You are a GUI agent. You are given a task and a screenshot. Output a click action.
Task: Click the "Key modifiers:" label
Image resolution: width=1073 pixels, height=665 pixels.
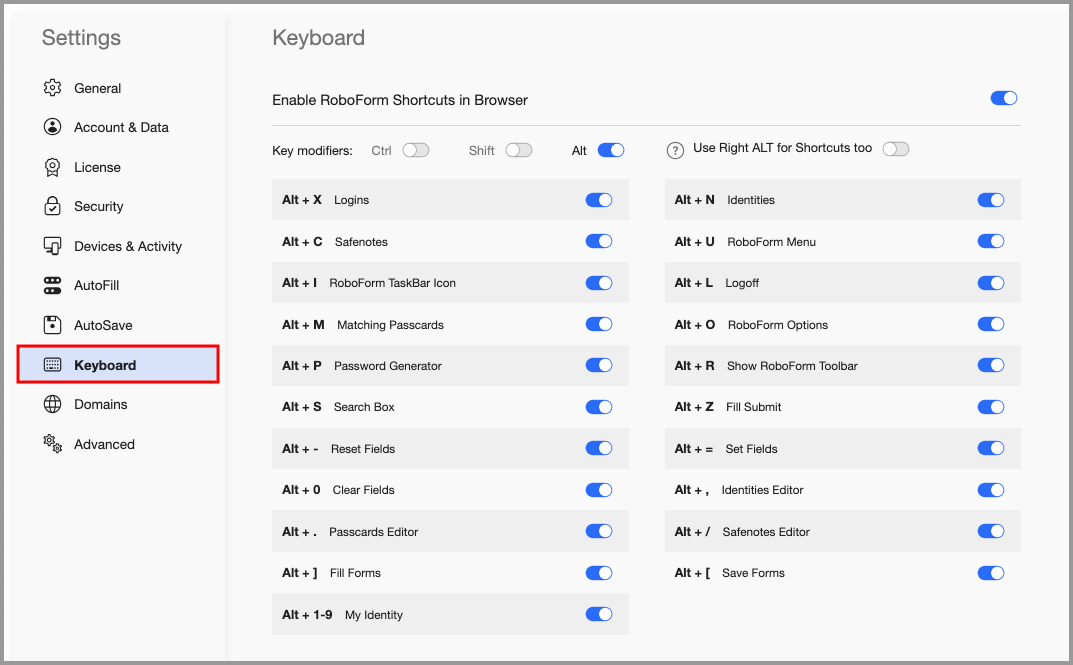pos(312,151)
